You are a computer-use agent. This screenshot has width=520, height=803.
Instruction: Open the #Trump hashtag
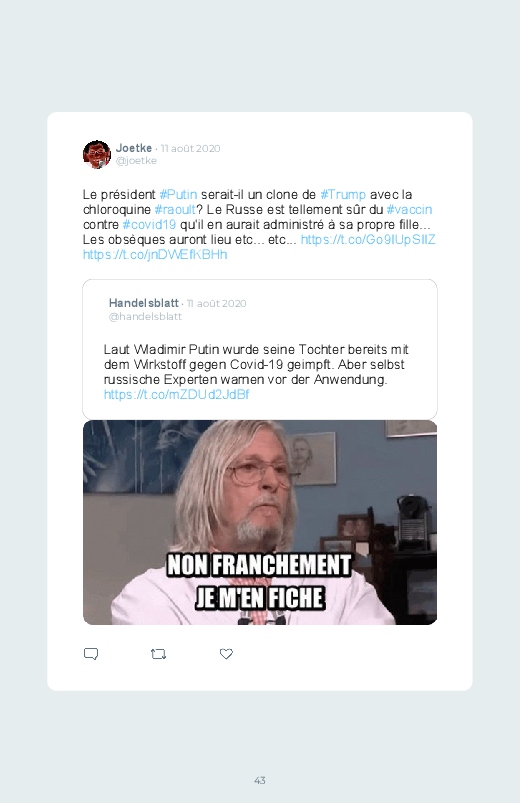343,195
